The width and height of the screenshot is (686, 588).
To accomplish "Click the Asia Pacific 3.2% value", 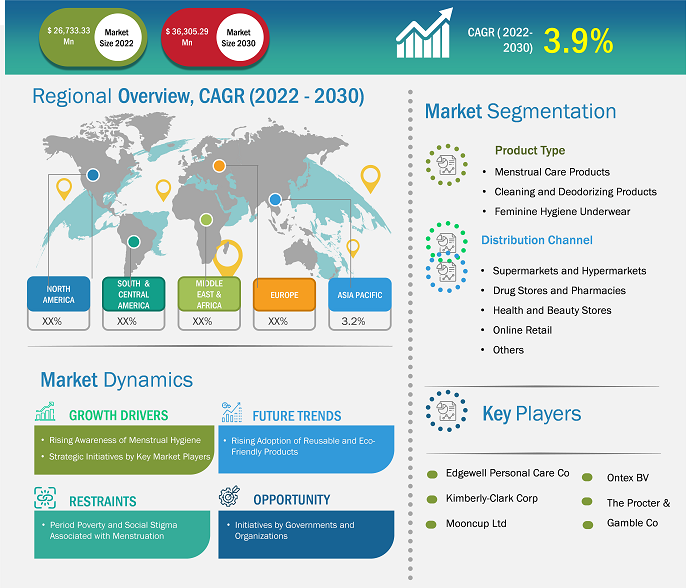I will [353, 321].
